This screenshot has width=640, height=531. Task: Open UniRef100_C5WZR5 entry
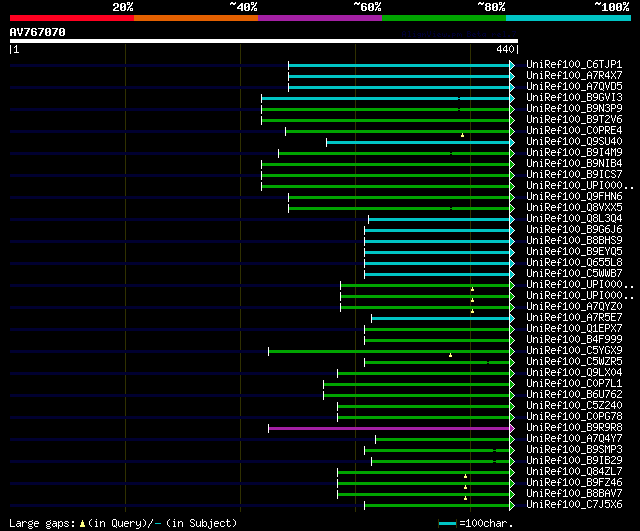pos(574,362)
